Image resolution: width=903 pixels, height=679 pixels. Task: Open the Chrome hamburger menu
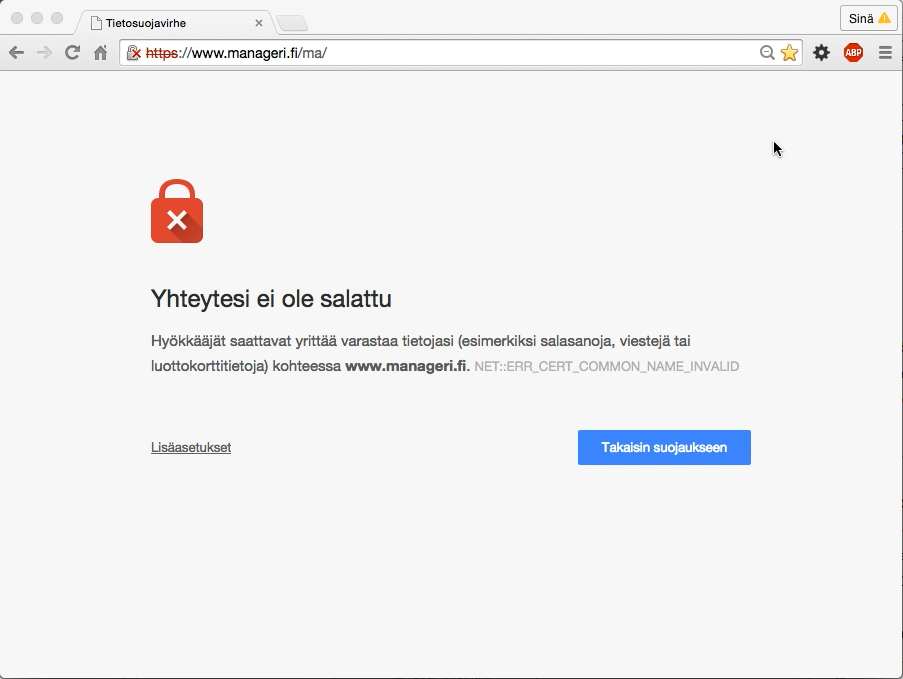[885, 53]
